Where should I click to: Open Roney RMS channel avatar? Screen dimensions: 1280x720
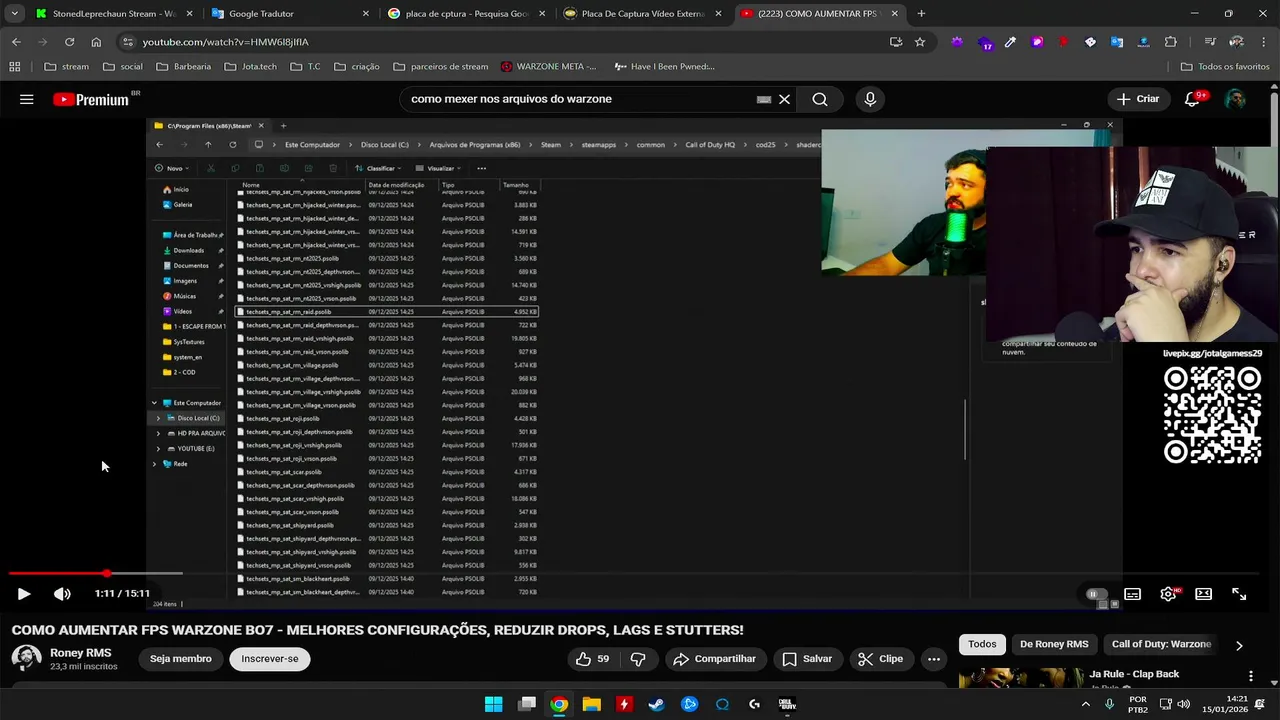tap(26, 658)
